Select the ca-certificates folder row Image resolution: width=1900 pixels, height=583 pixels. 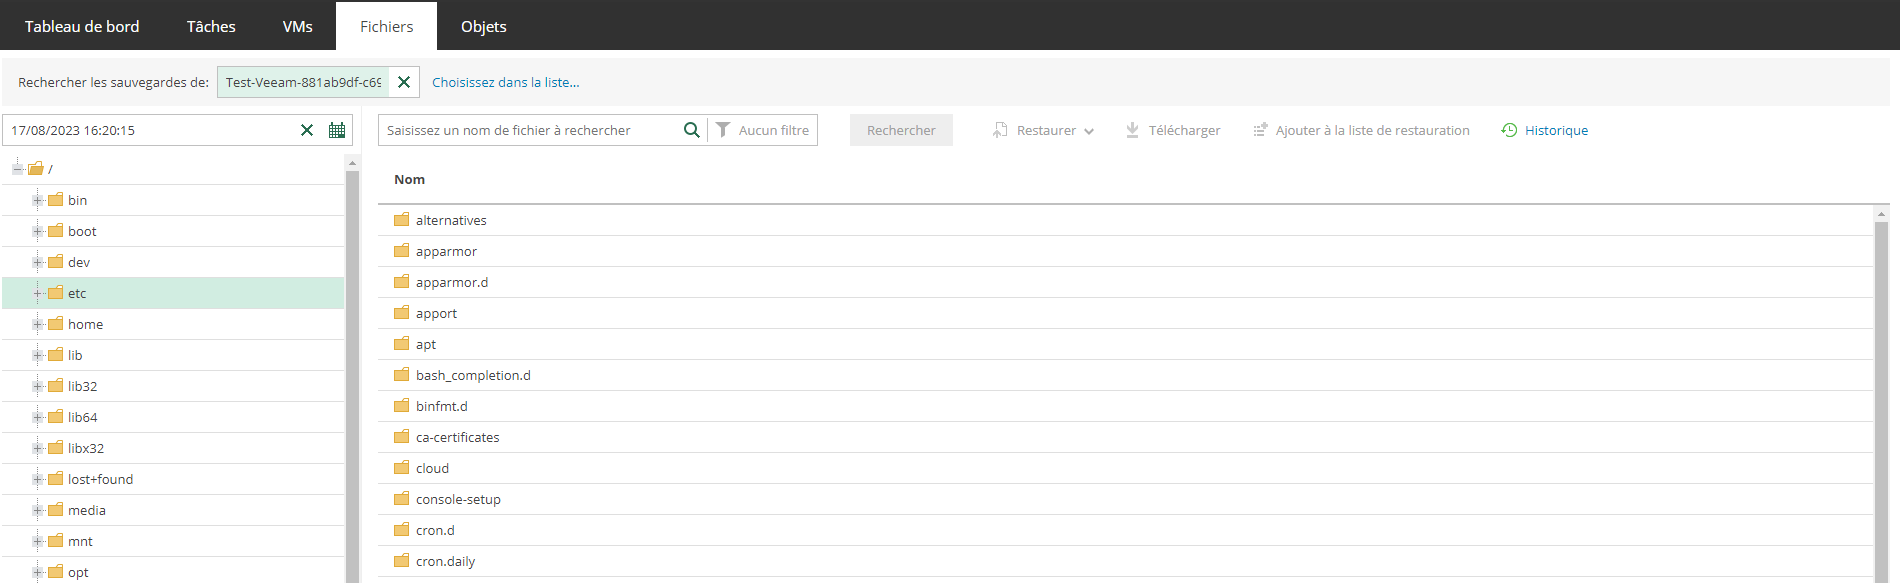(x=1125, y=437)
